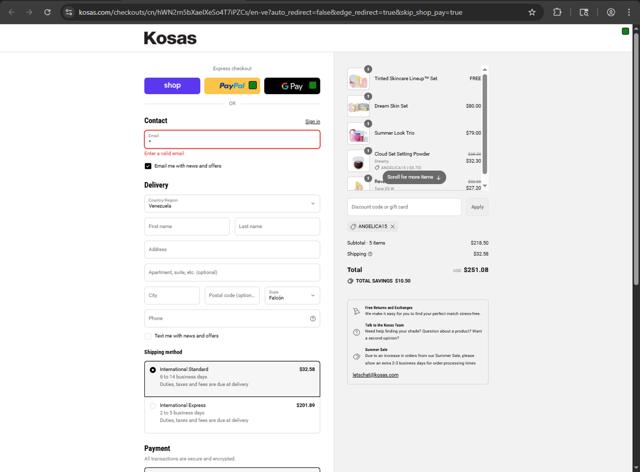Uncheck Email me with news and offers
The width and height of the screenshot is (640, 472).
(x=148, y=166)
